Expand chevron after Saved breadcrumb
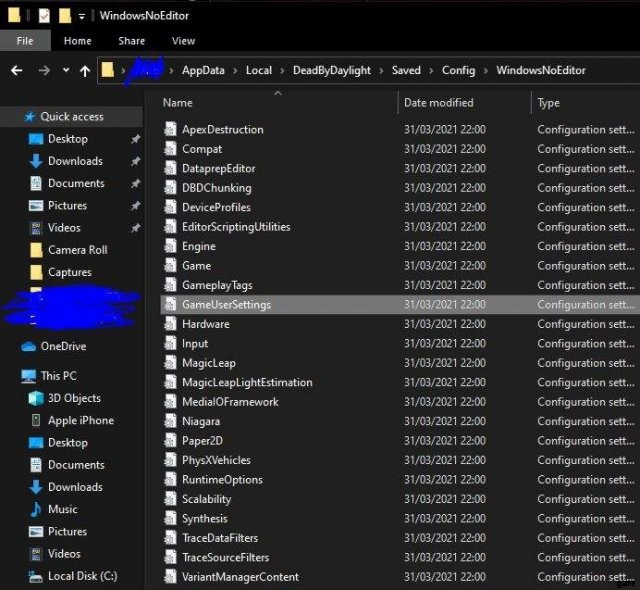This screenshot has height=590, width=640. click(x=431, y=71)
